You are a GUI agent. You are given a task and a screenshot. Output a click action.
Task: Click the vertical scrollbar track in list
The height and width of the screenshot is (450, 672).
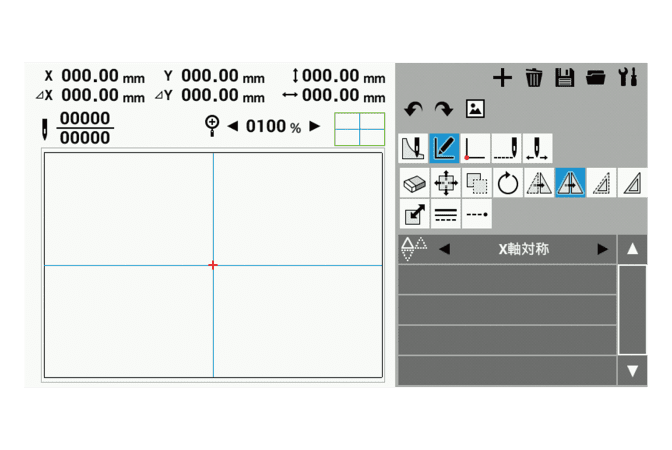(x=632, y=310)
